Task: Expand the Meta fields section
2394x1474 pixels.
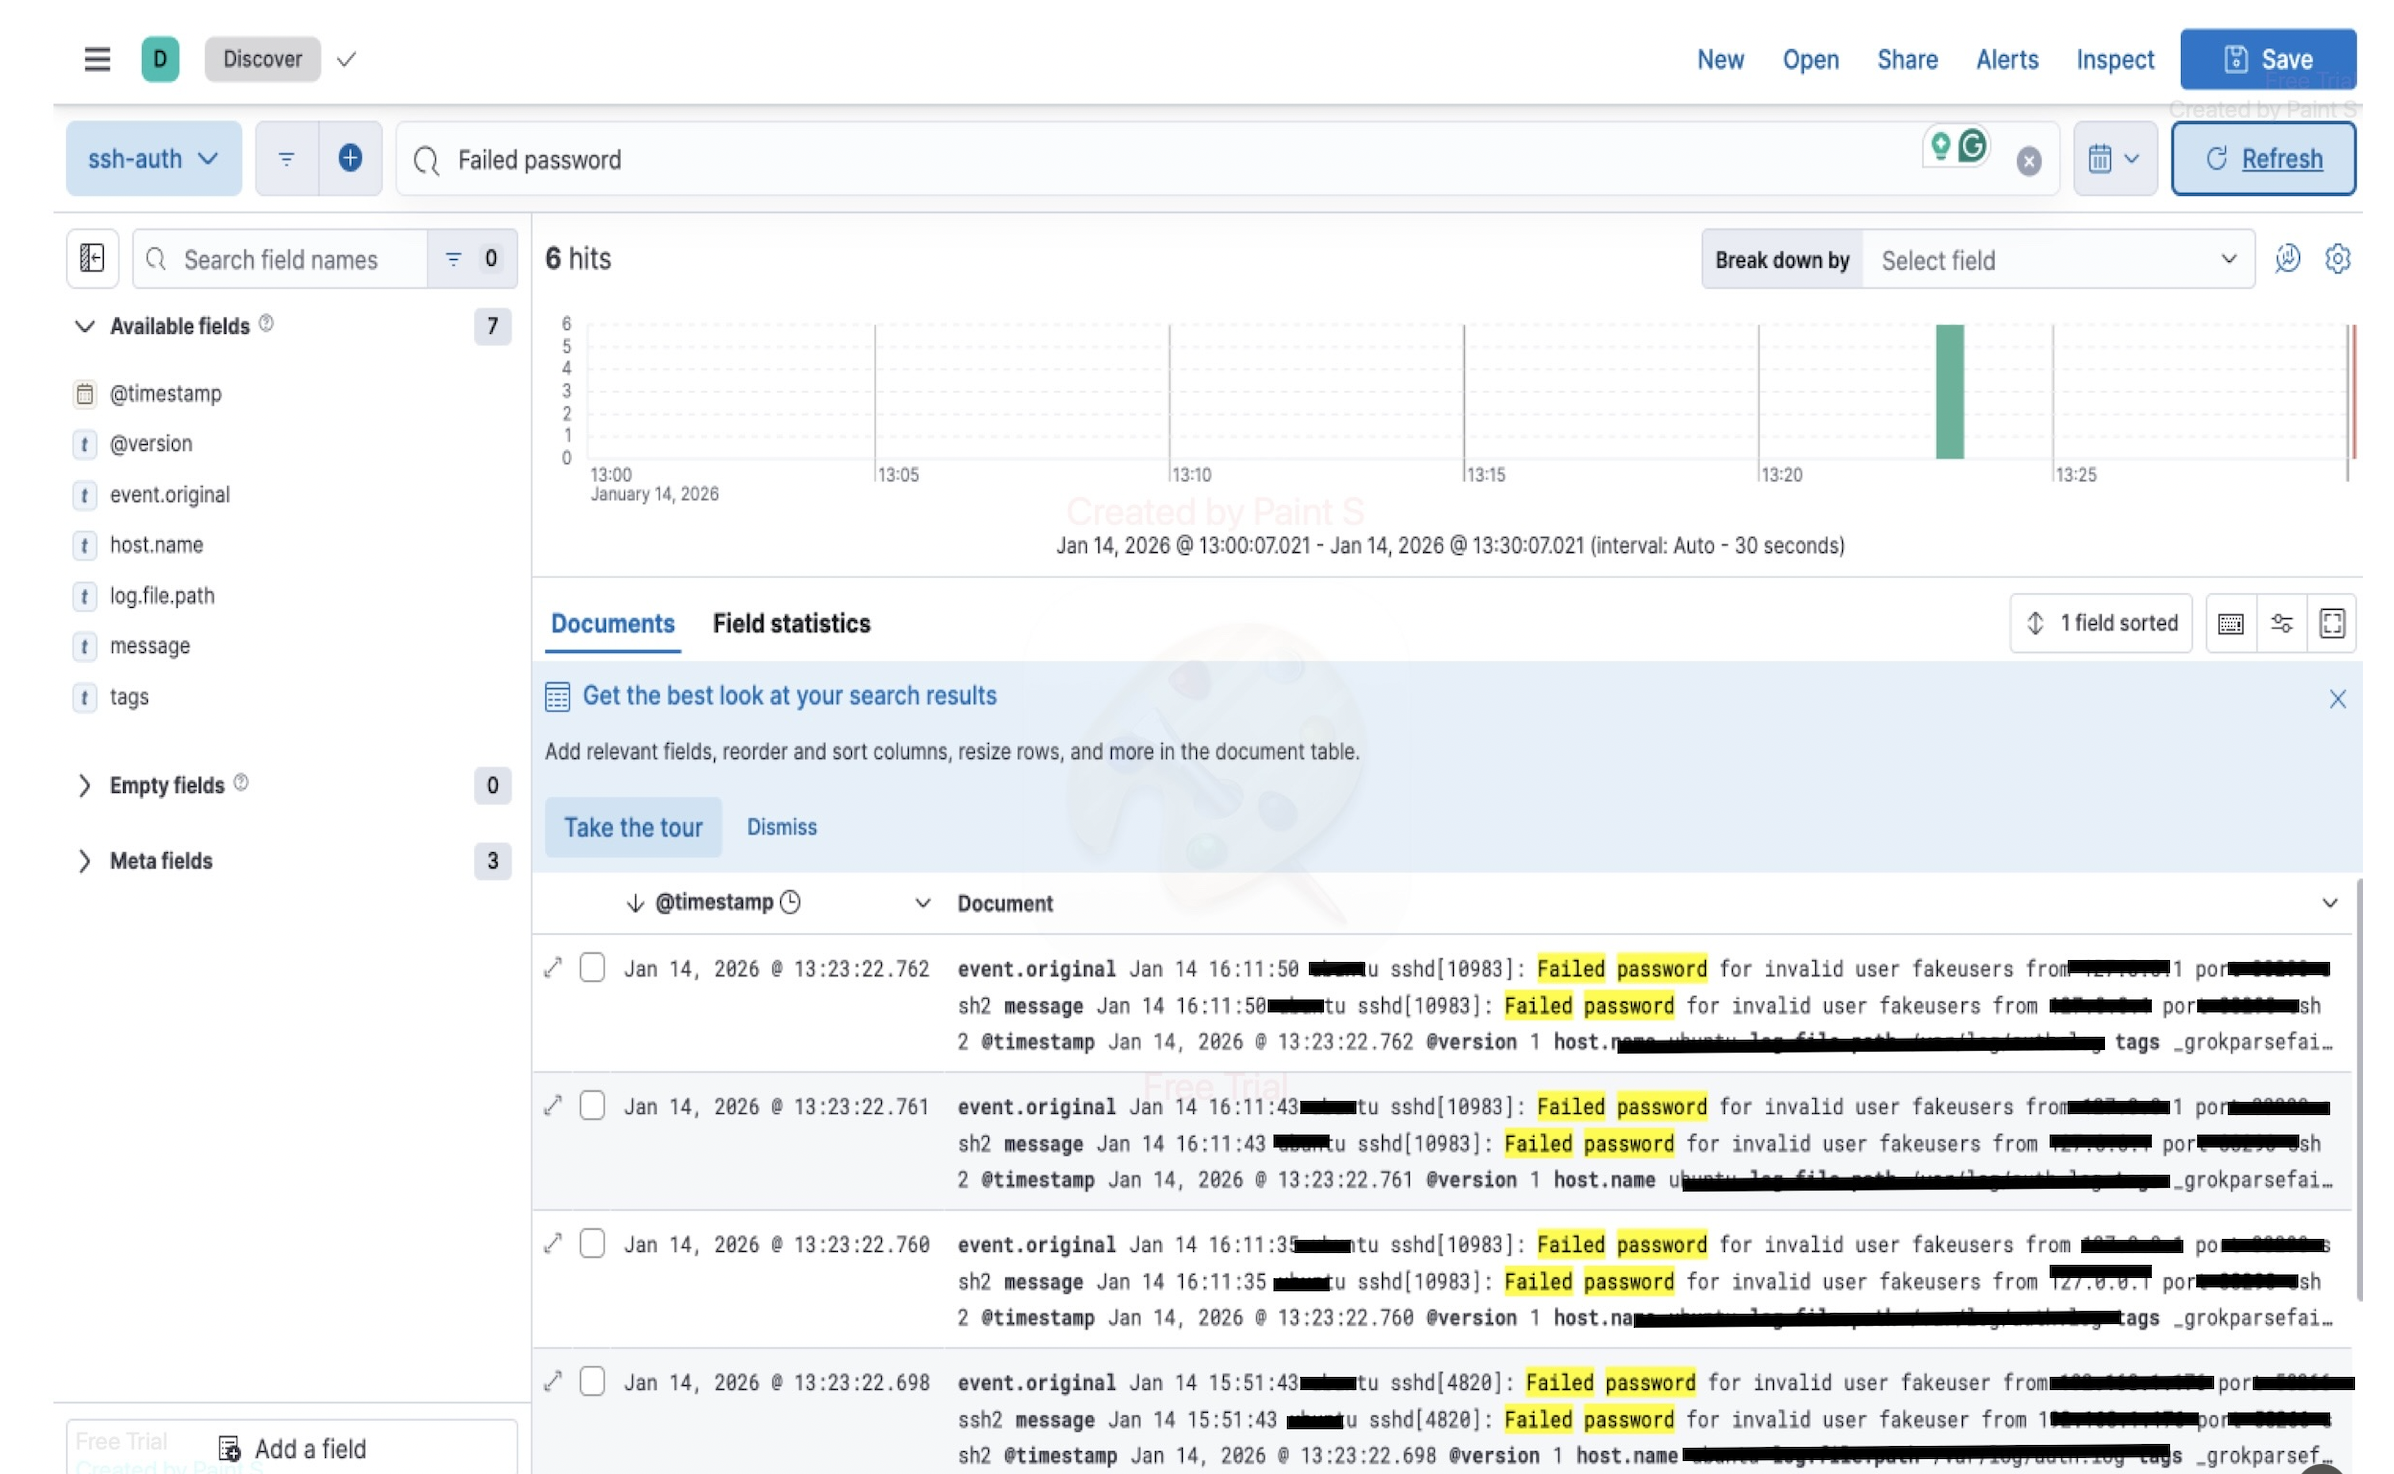Action: 84,861
